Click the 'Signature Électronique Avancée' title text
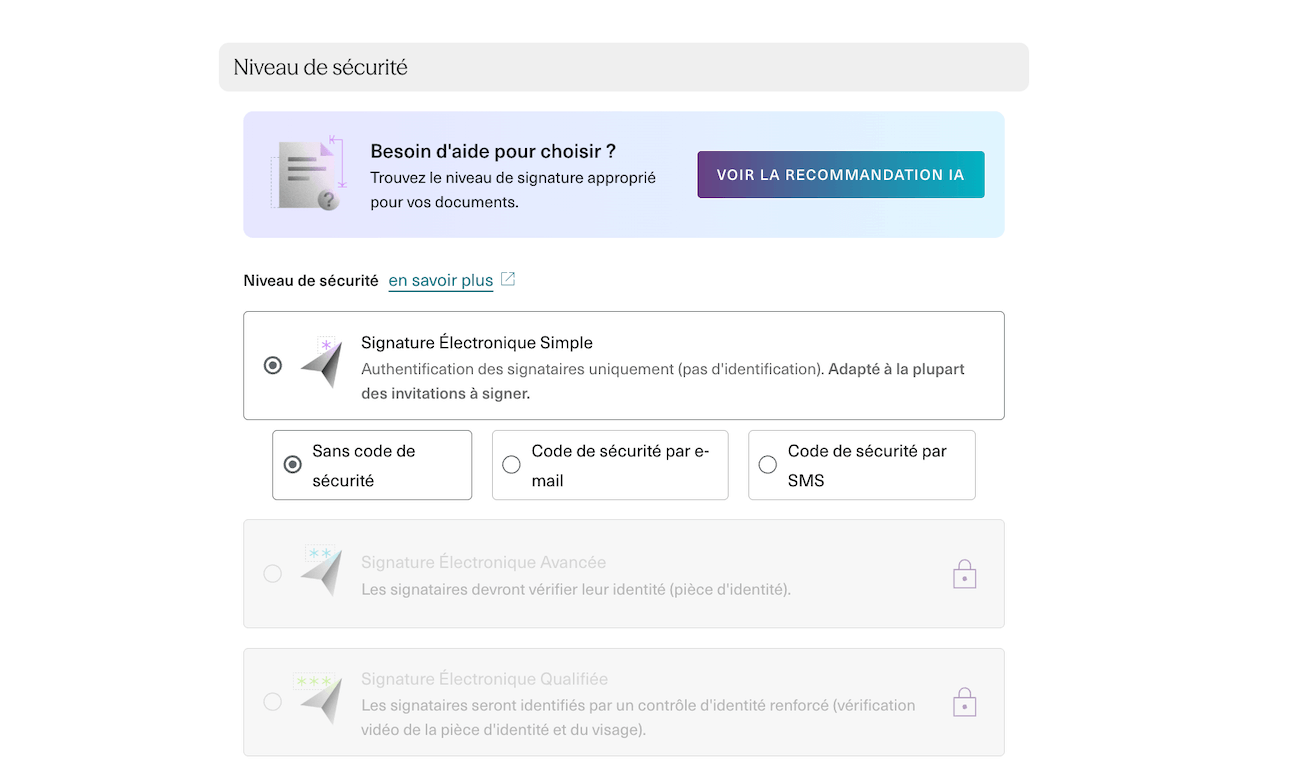Screen dimensions: 1300x767 (x=483, y=562)
